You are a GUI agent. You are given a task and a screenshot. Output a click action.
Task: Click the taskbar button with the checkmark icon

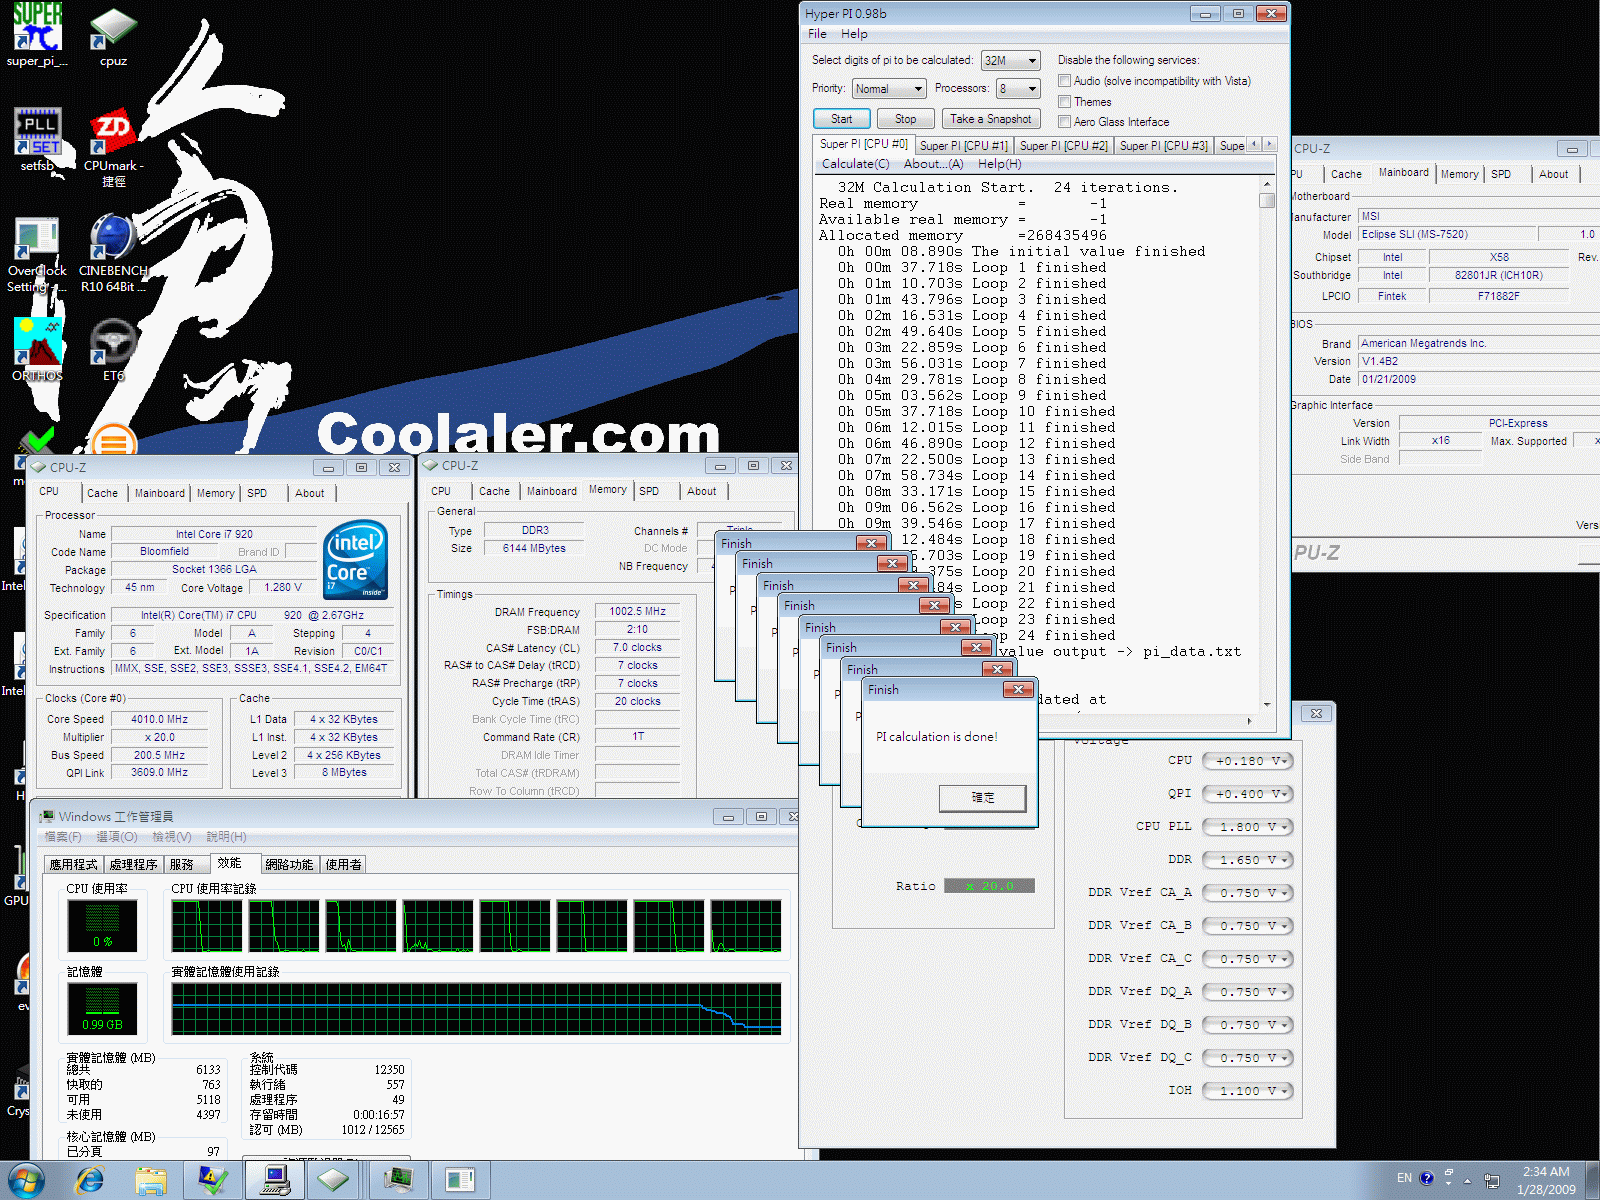click(213, 1180)
